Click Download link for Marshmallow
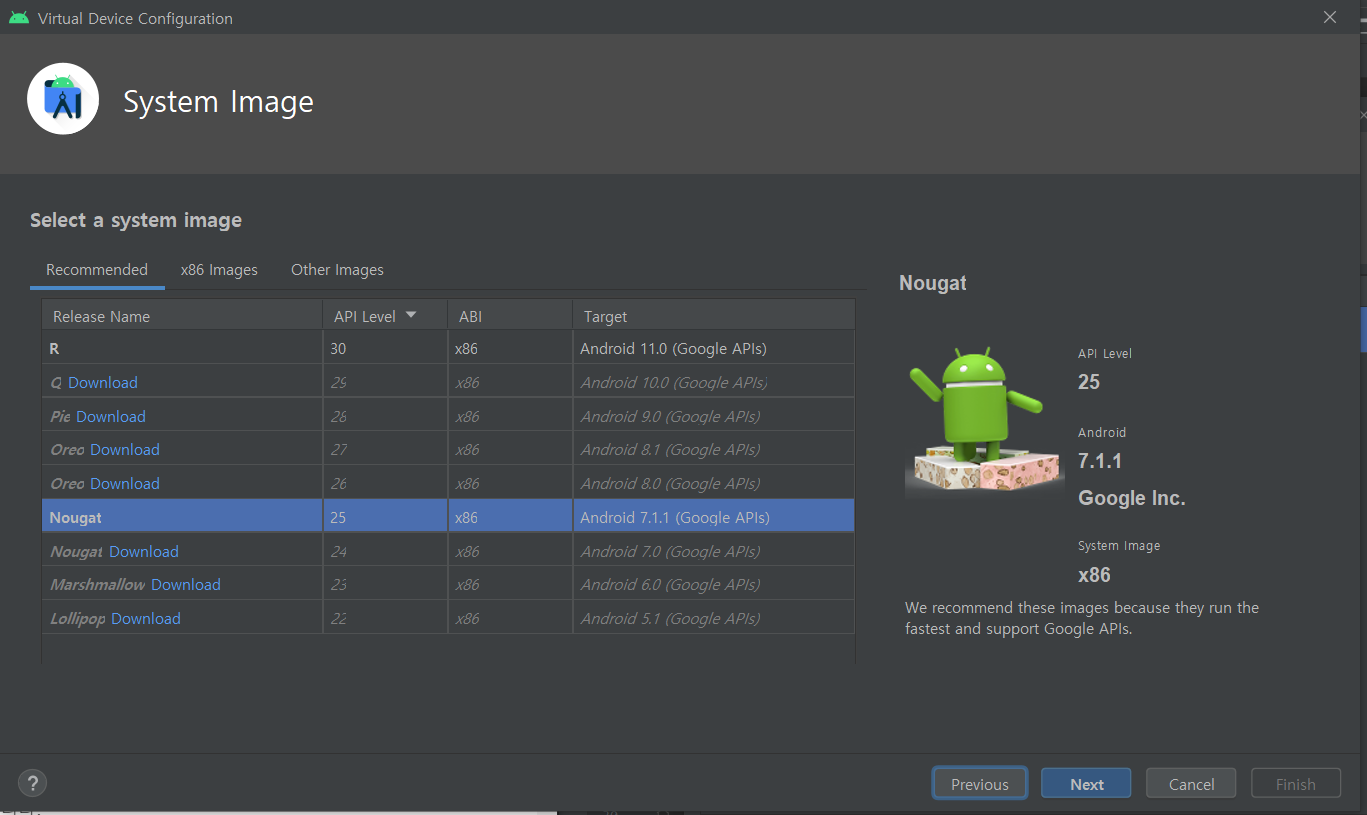 click(186, 584)
